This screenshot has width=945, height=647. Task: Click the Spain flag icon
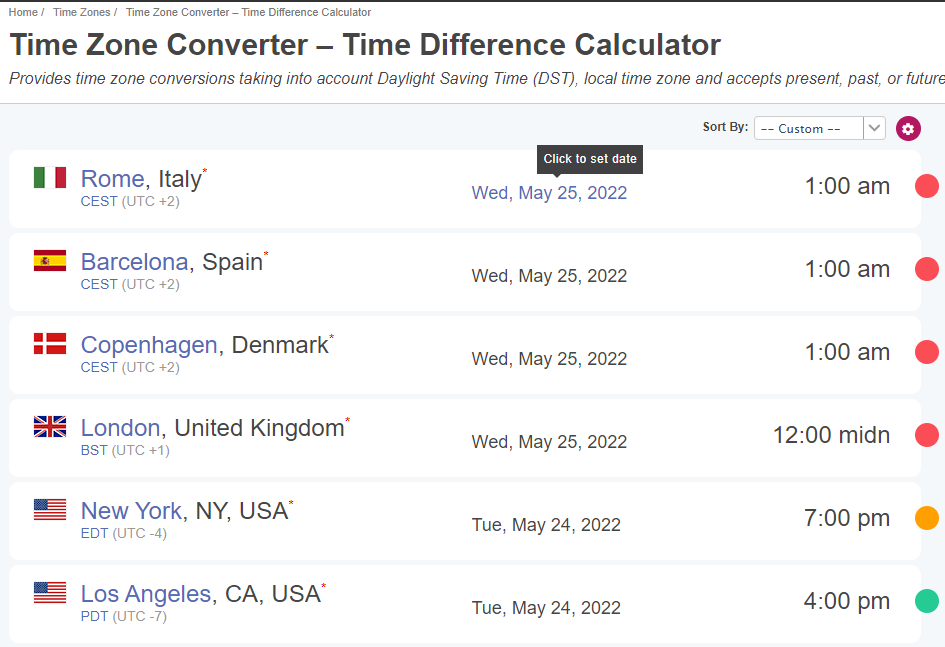coord(50,260)
